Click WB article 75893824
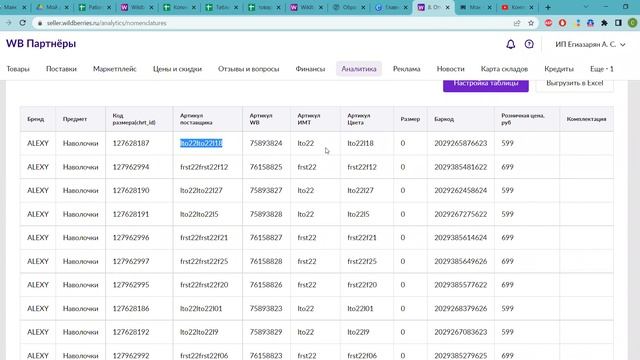Viewport: 640px width, 360px height. 266,143
